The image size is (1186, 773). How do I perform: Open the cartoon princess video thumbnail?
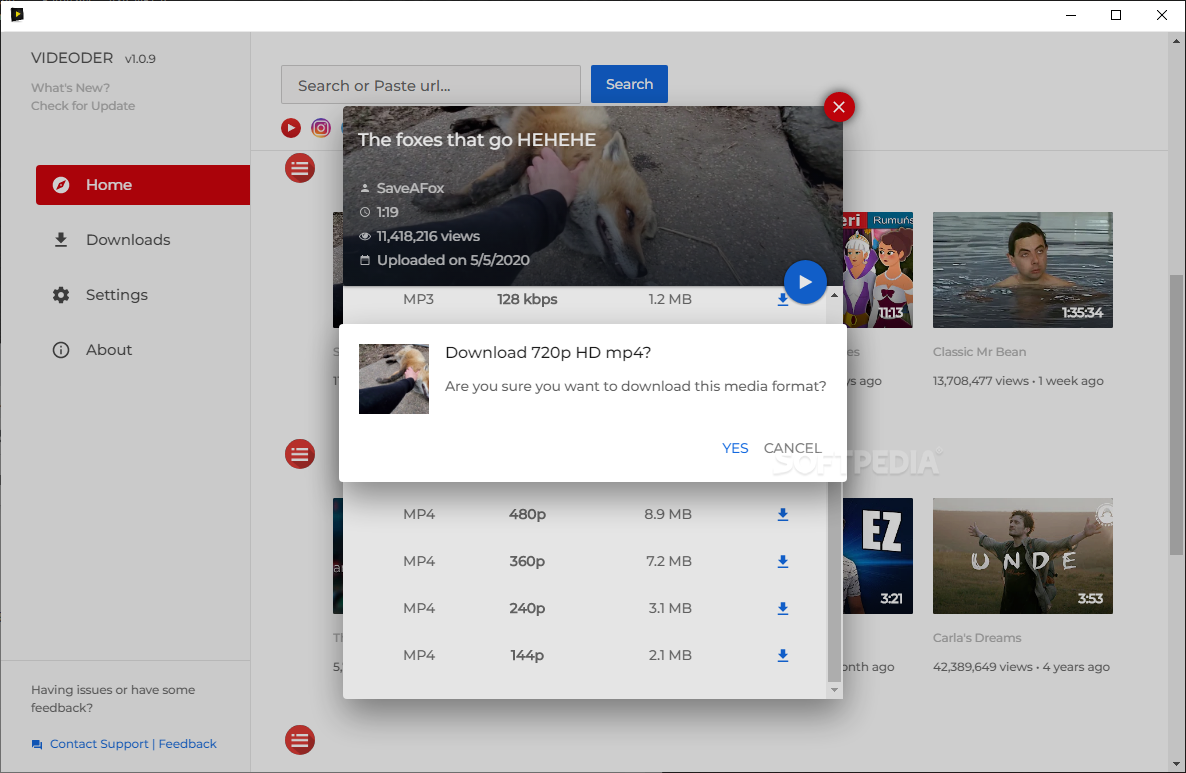(x=878, y=270)
